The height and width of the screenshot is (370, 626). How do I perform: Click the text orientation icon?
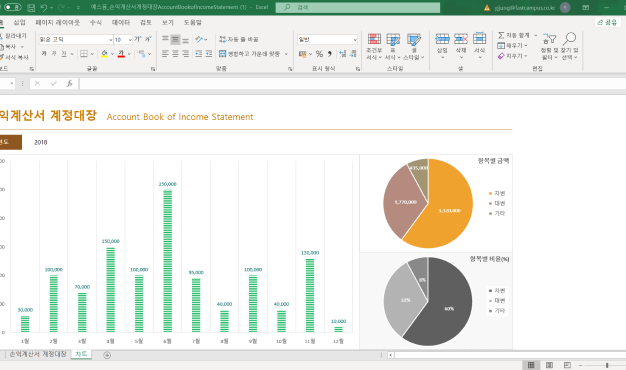(x=199, y=39)
